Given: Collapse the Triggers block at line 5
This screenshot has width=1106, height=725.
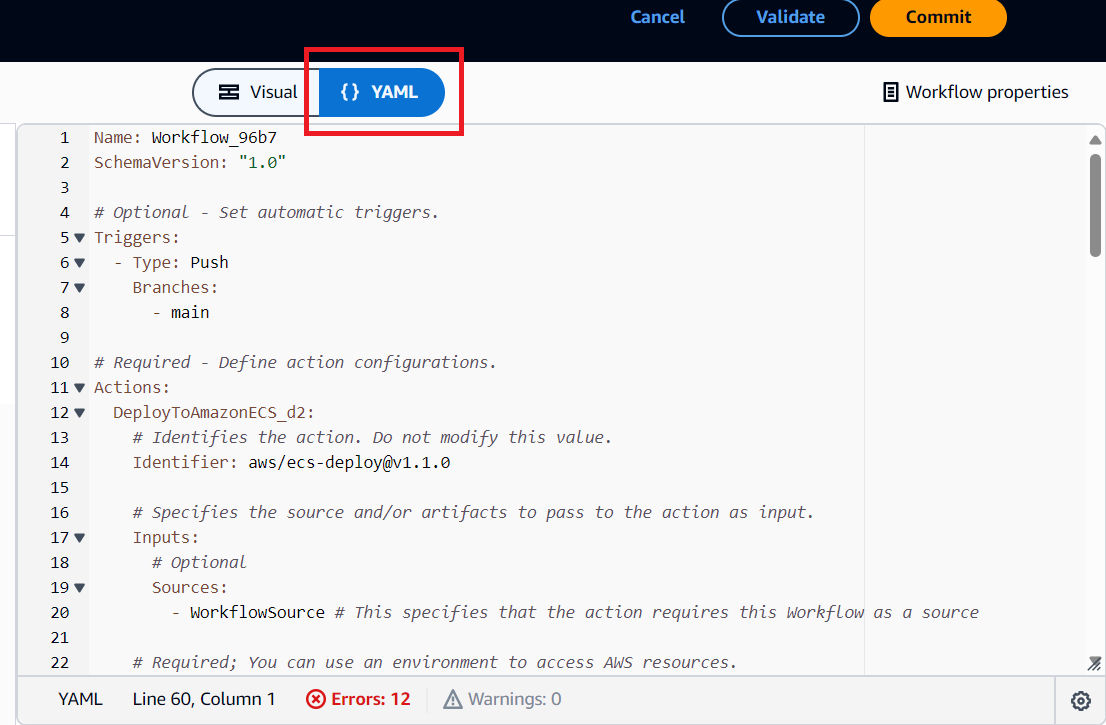Looking at the screenshot, I should click(80, 238).
